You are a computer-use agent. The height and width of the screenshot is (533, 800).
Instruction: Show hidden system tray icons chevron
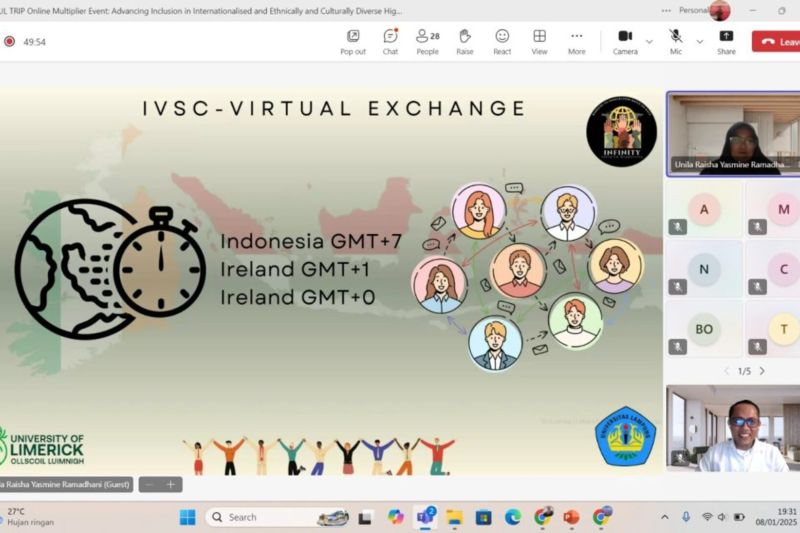(x=664, y=517)
